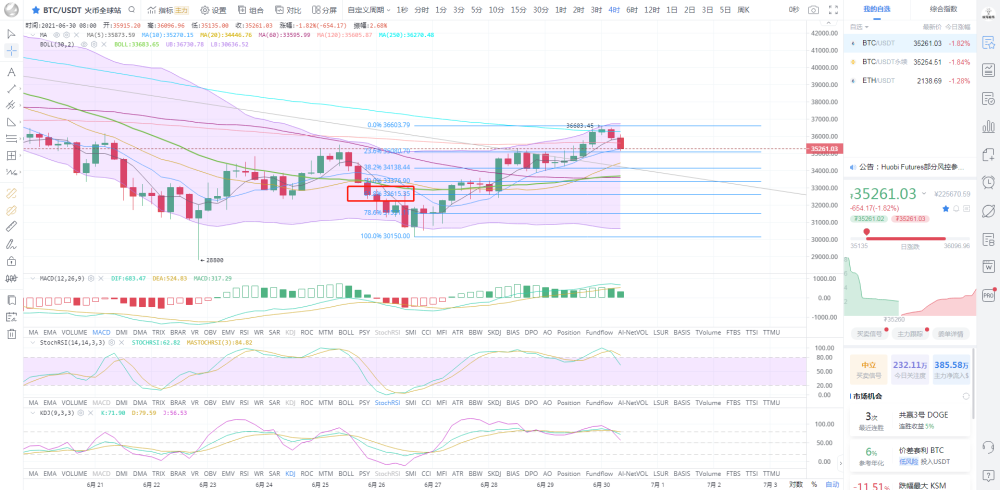Take a chart screenshot with camera icon
The width and height of the screenshot is (1000, 490).
[813, 10]
